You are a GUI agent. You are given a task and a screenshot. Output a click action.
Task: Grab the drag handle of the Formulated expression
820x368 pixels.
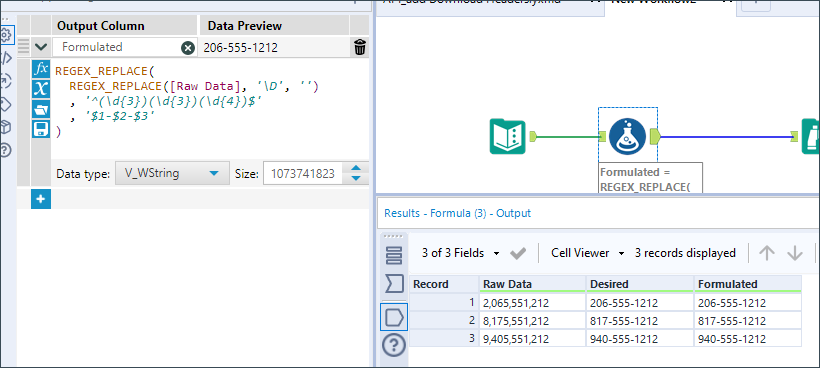(24, 47)
